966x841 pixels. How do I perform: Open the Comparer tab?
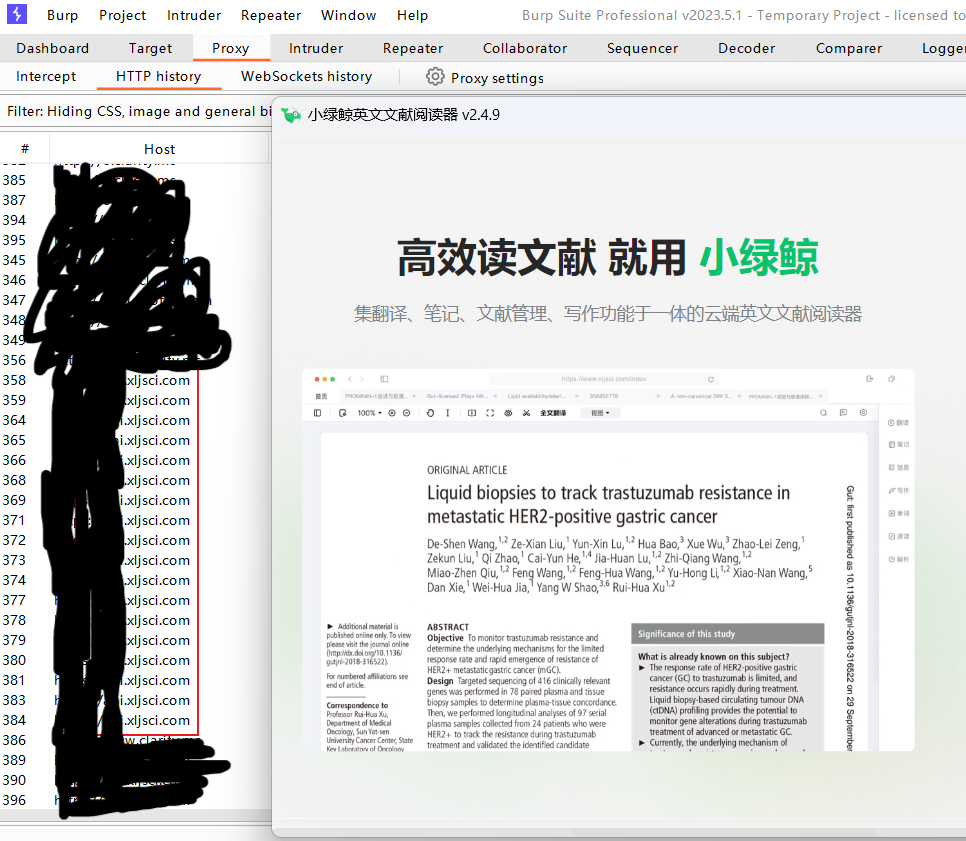tap(848, 48)
